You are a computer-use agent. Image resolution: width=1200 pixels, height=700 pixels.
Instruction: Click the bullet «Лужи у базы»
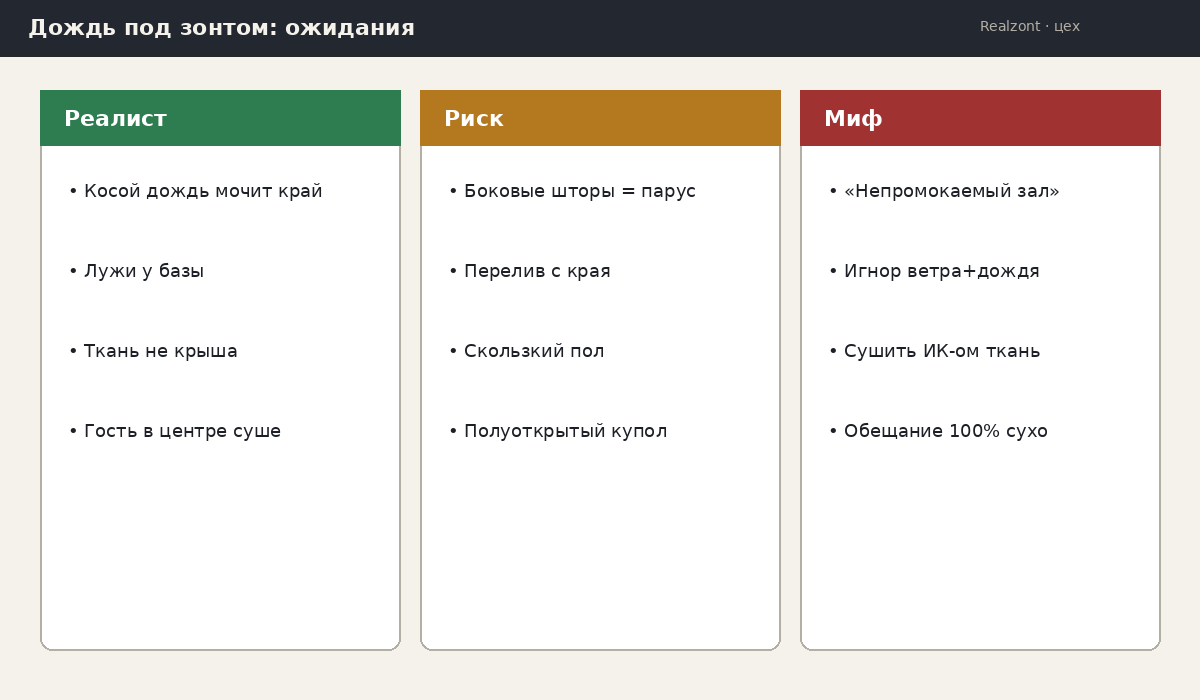(136, 271)
